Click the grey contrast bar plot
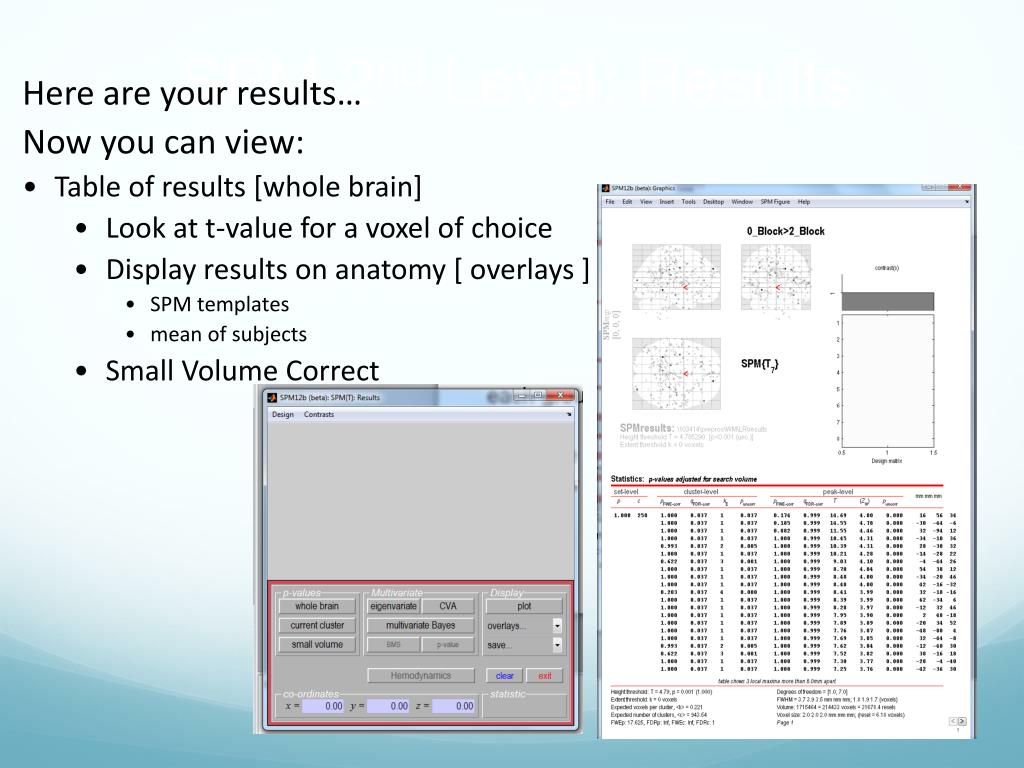This screenshot has width=1024, height=768. point(888,300)
